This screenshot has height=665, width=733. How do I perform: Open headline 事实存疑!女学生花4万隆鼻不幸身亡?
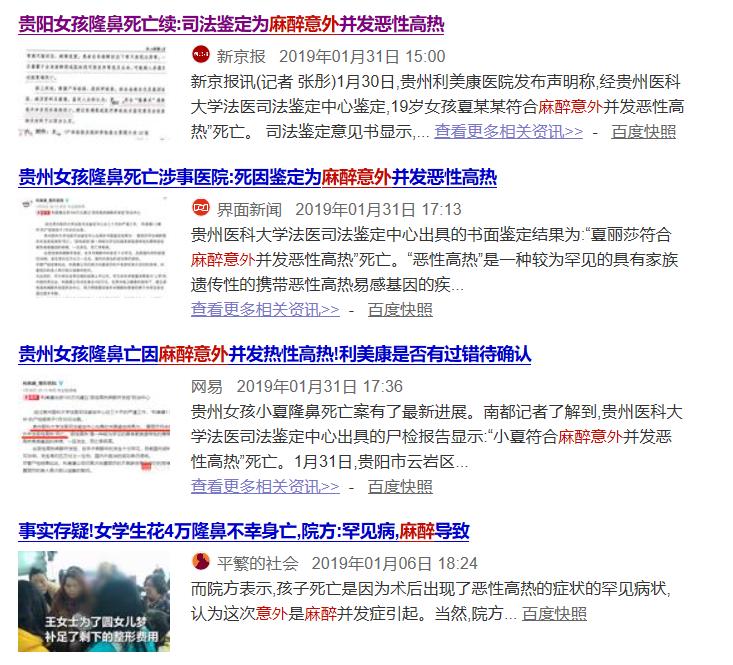point(244,531)
